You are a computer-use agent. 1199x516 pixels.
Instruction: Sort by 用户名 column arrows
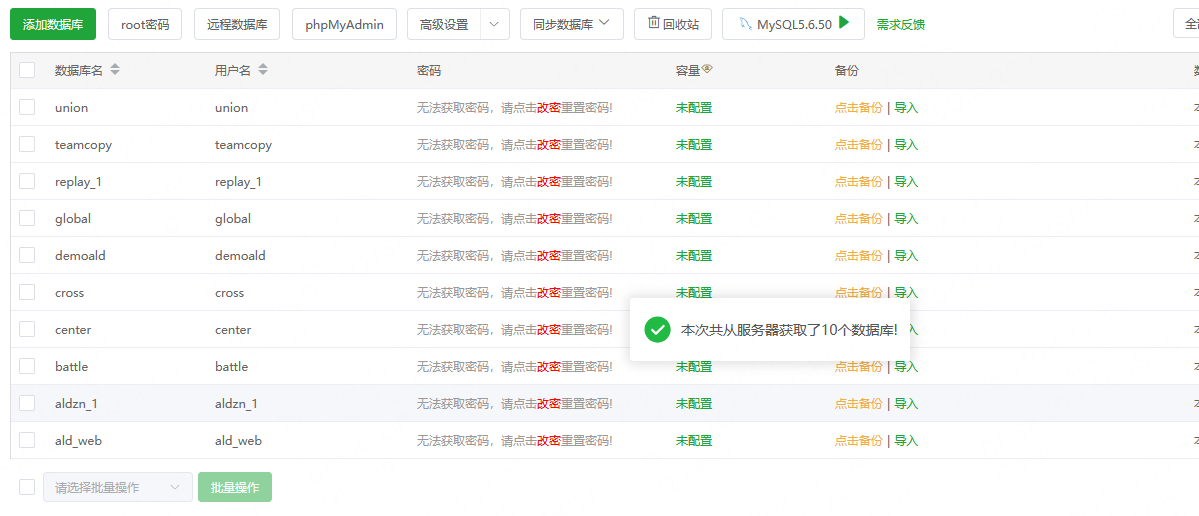[x=262, y=70]
